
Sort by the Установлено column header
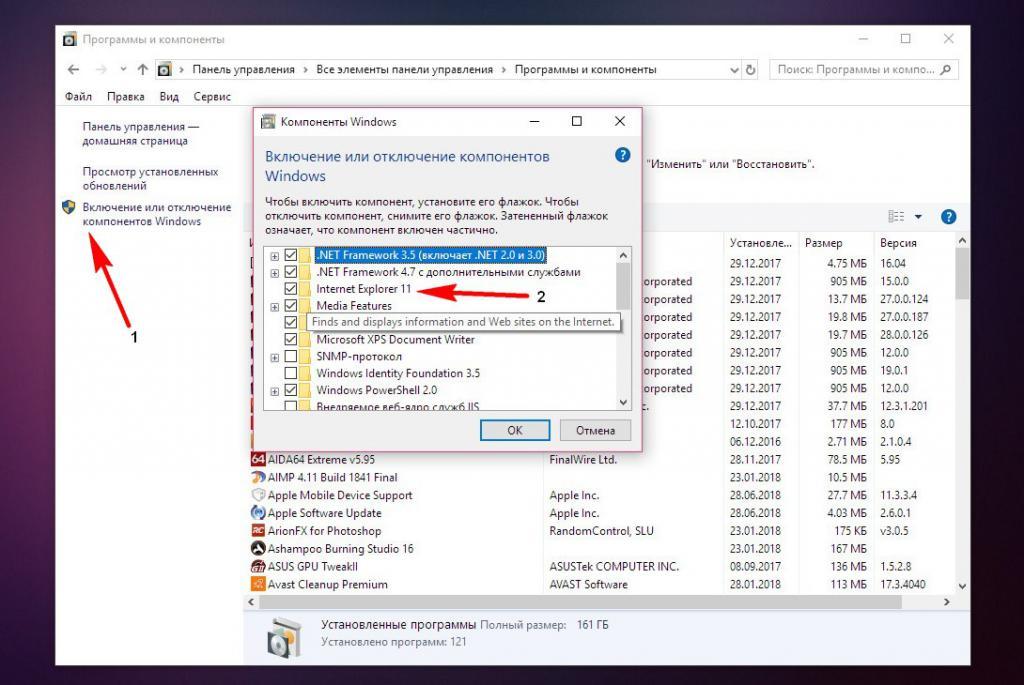click(761, 243)
